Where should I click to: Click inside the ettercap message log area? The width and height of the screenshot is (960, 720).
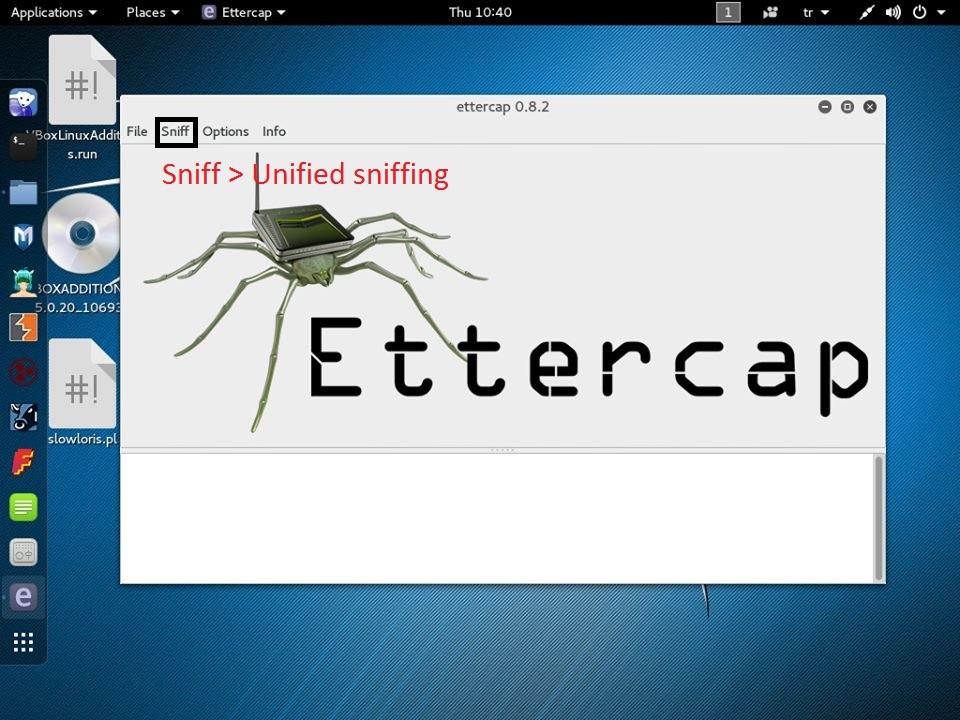tap(497, 518)
